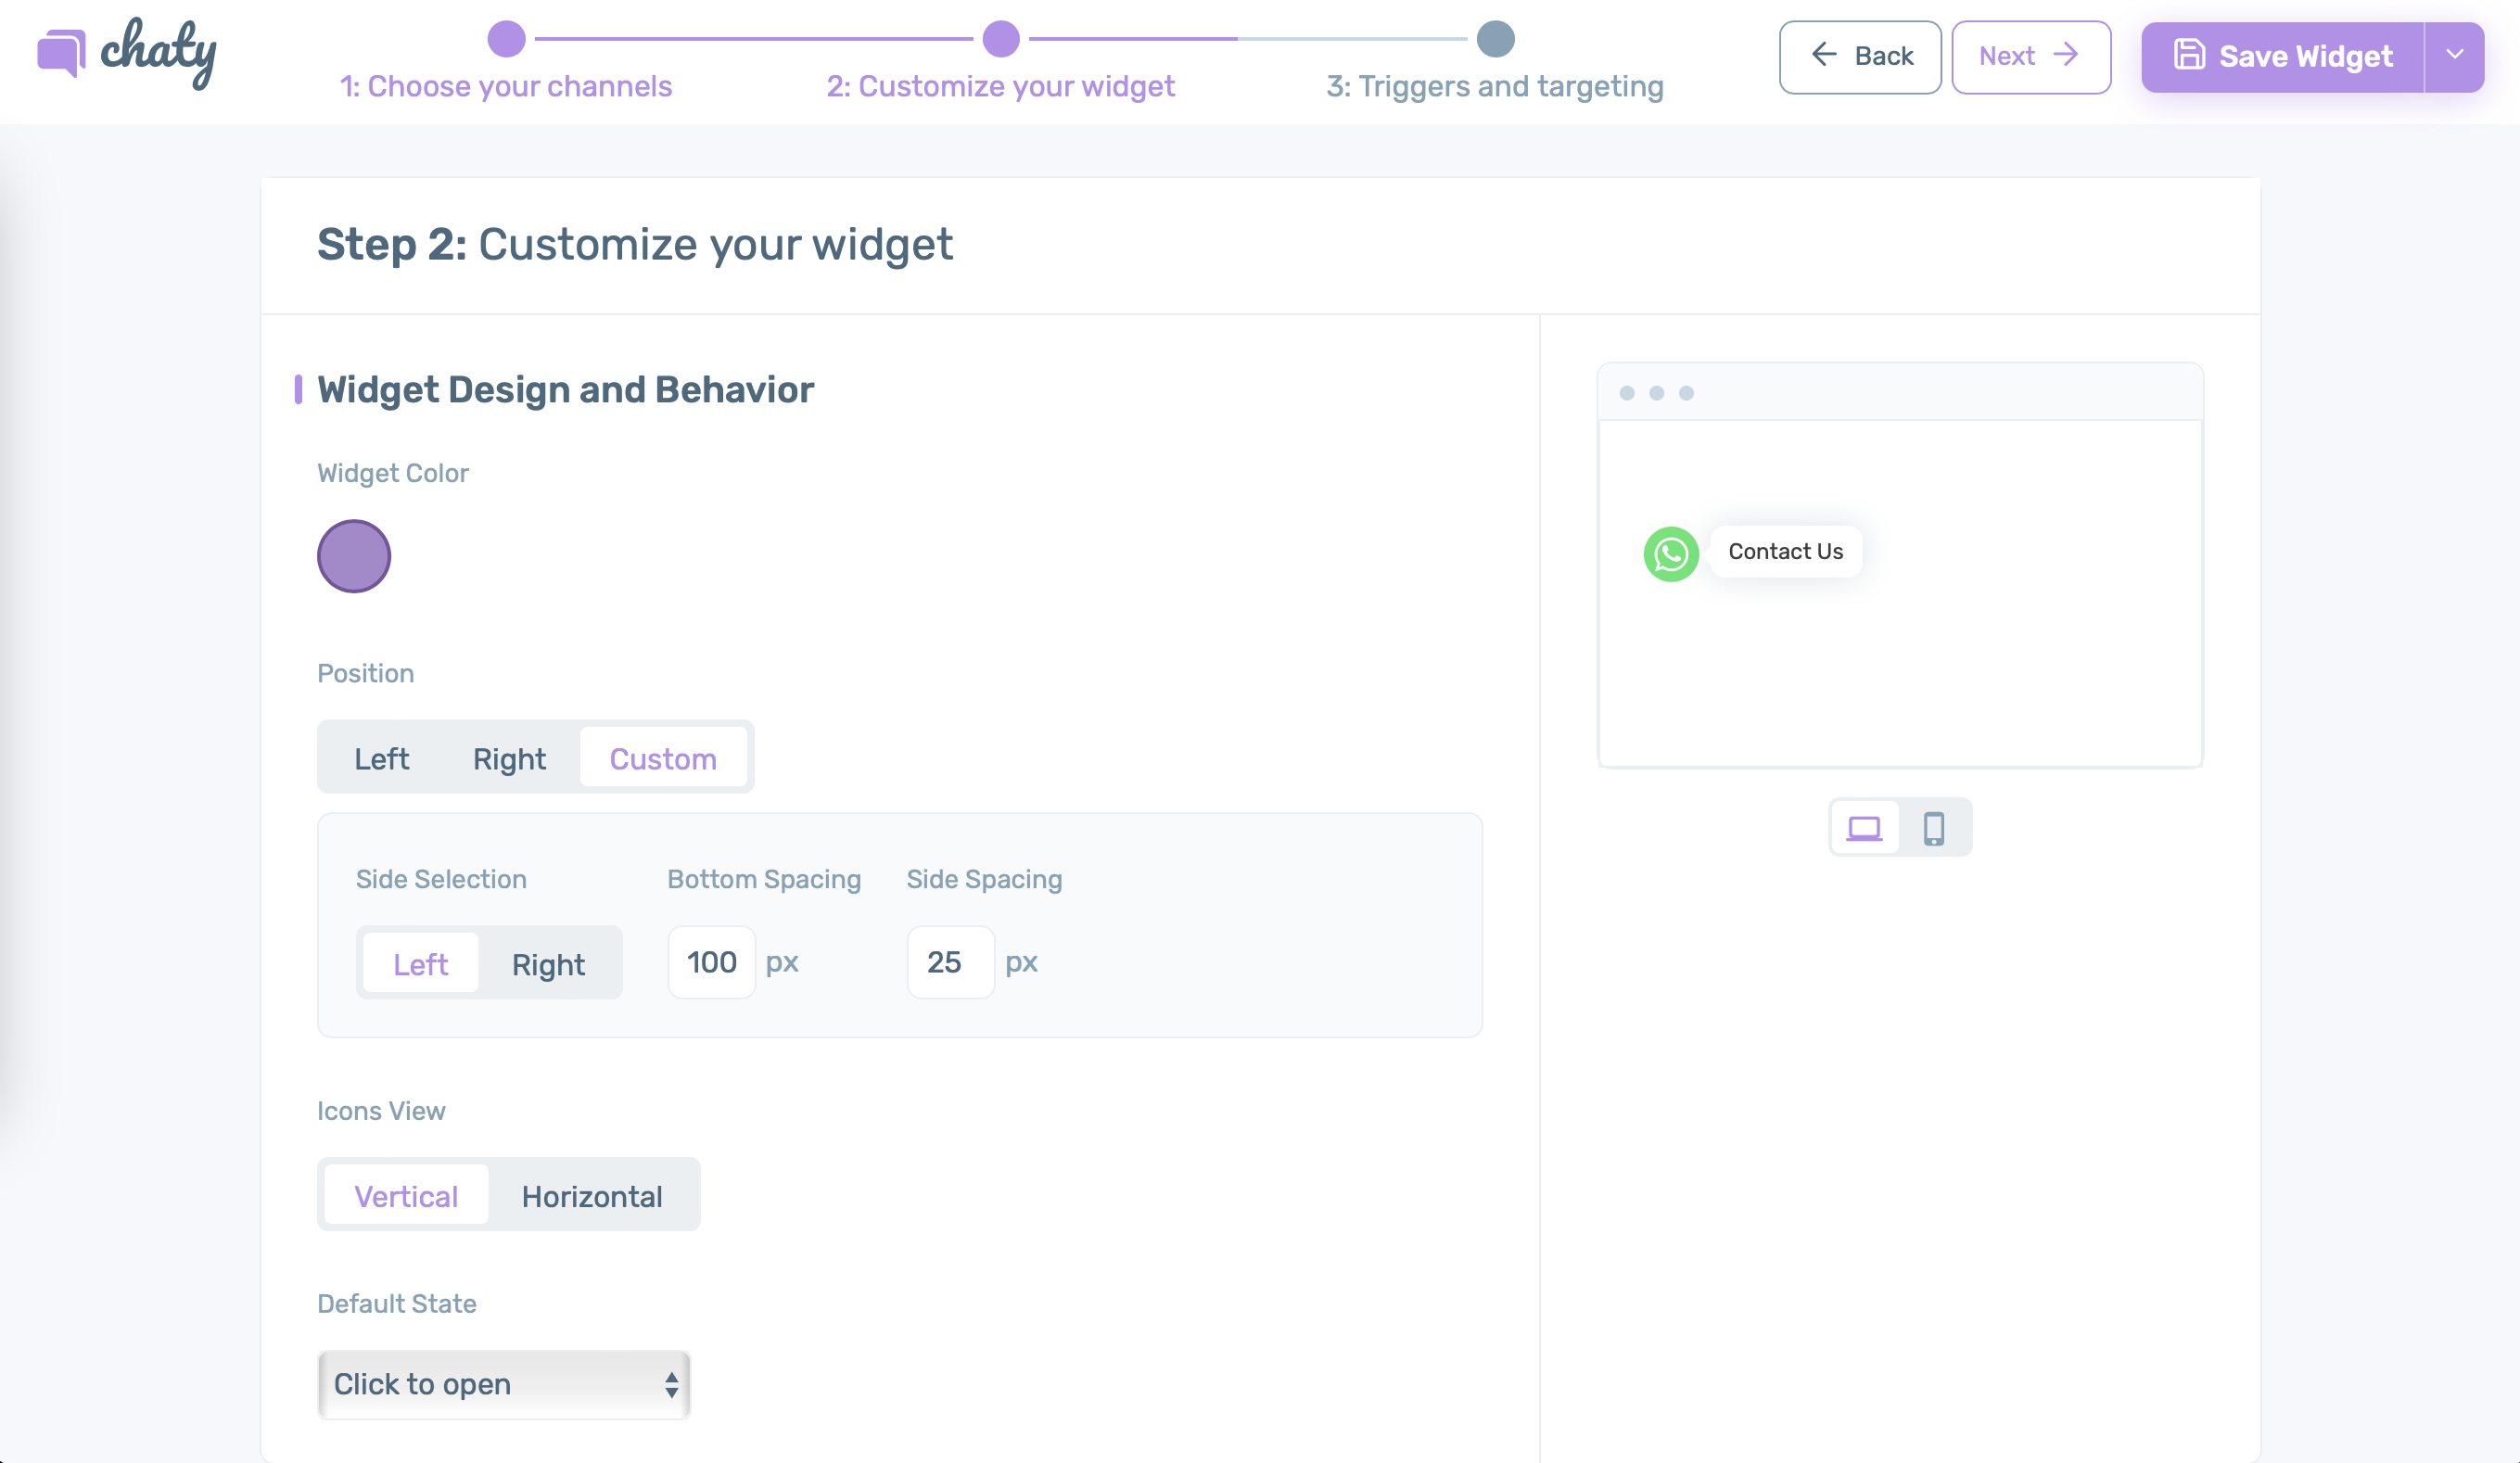Click the Contact Us preview label
2520x1463 pixels.
pos(1785,552)
